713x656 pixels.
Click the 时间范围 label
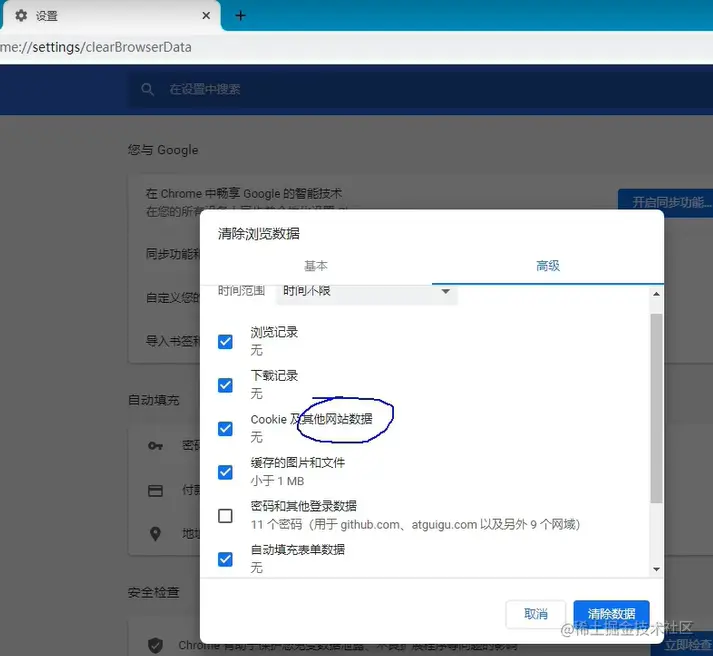point(241,290)
